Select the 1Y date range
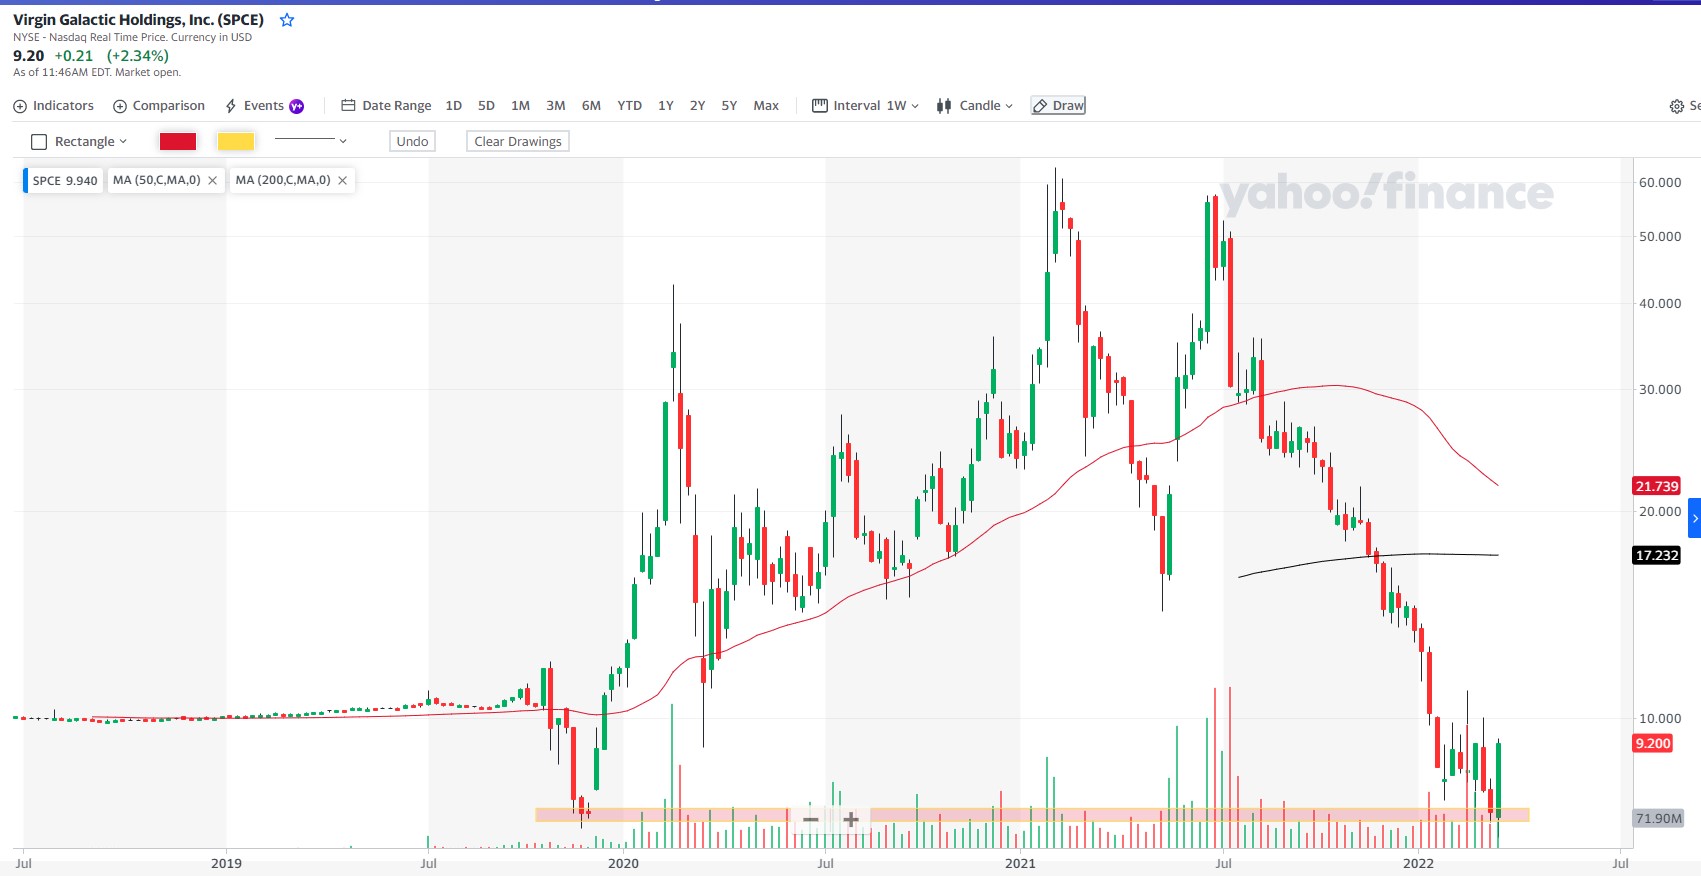This screenshot has width=1701, height=876. 666,106
